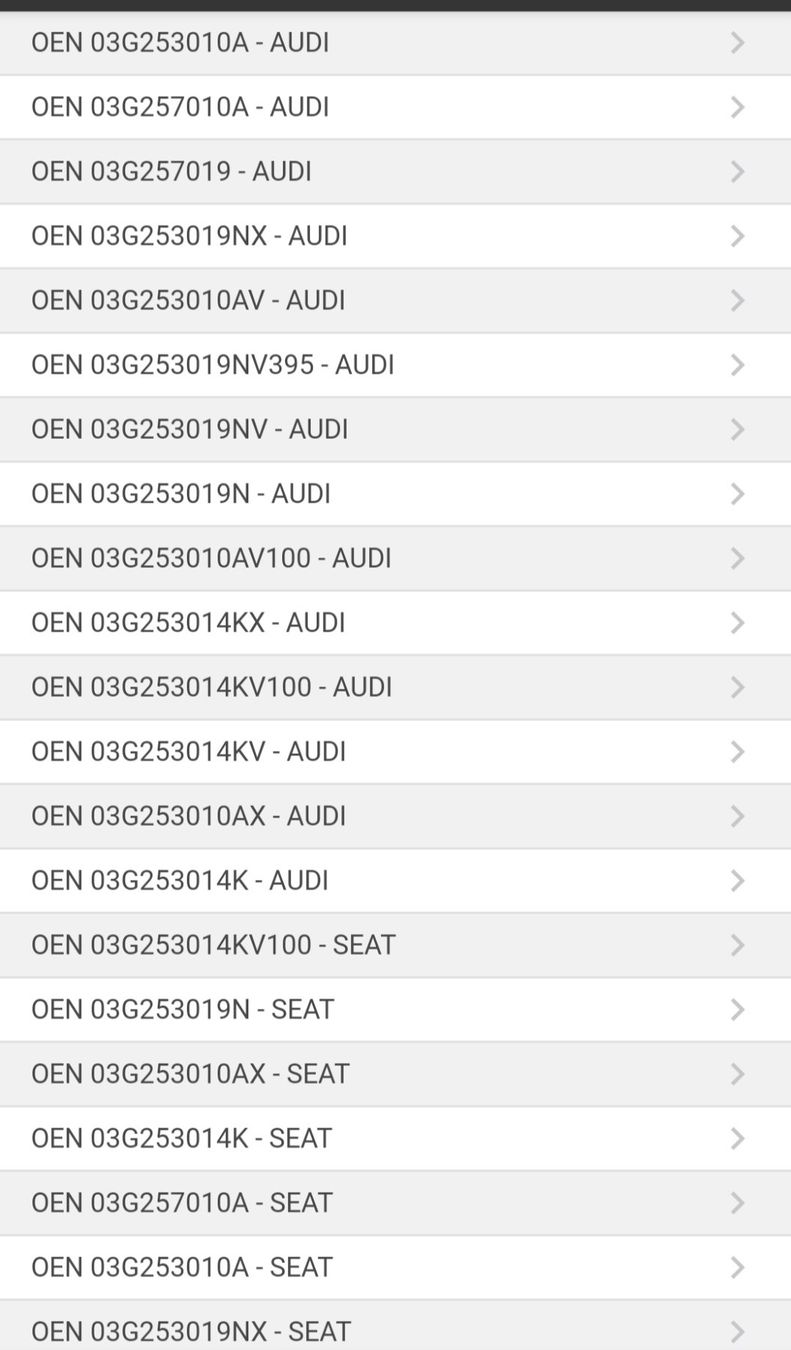Click arrow for OEN 03G253014K - SEAT
Image resolution: width=791 pixels, height=1350 pixels.
tap(738, 1139)
